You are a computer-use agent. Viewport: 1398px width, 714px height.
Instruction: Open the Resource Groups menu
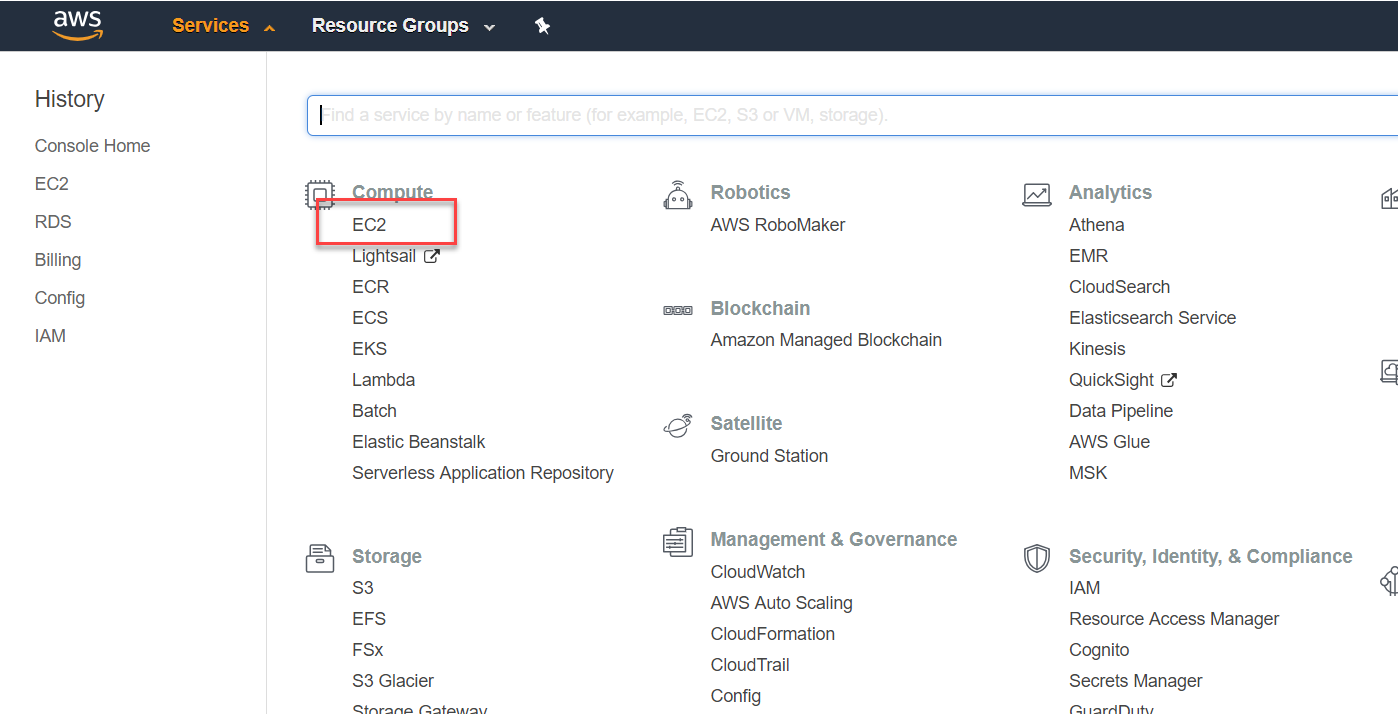pyautogui.click(x=390, y=25)
